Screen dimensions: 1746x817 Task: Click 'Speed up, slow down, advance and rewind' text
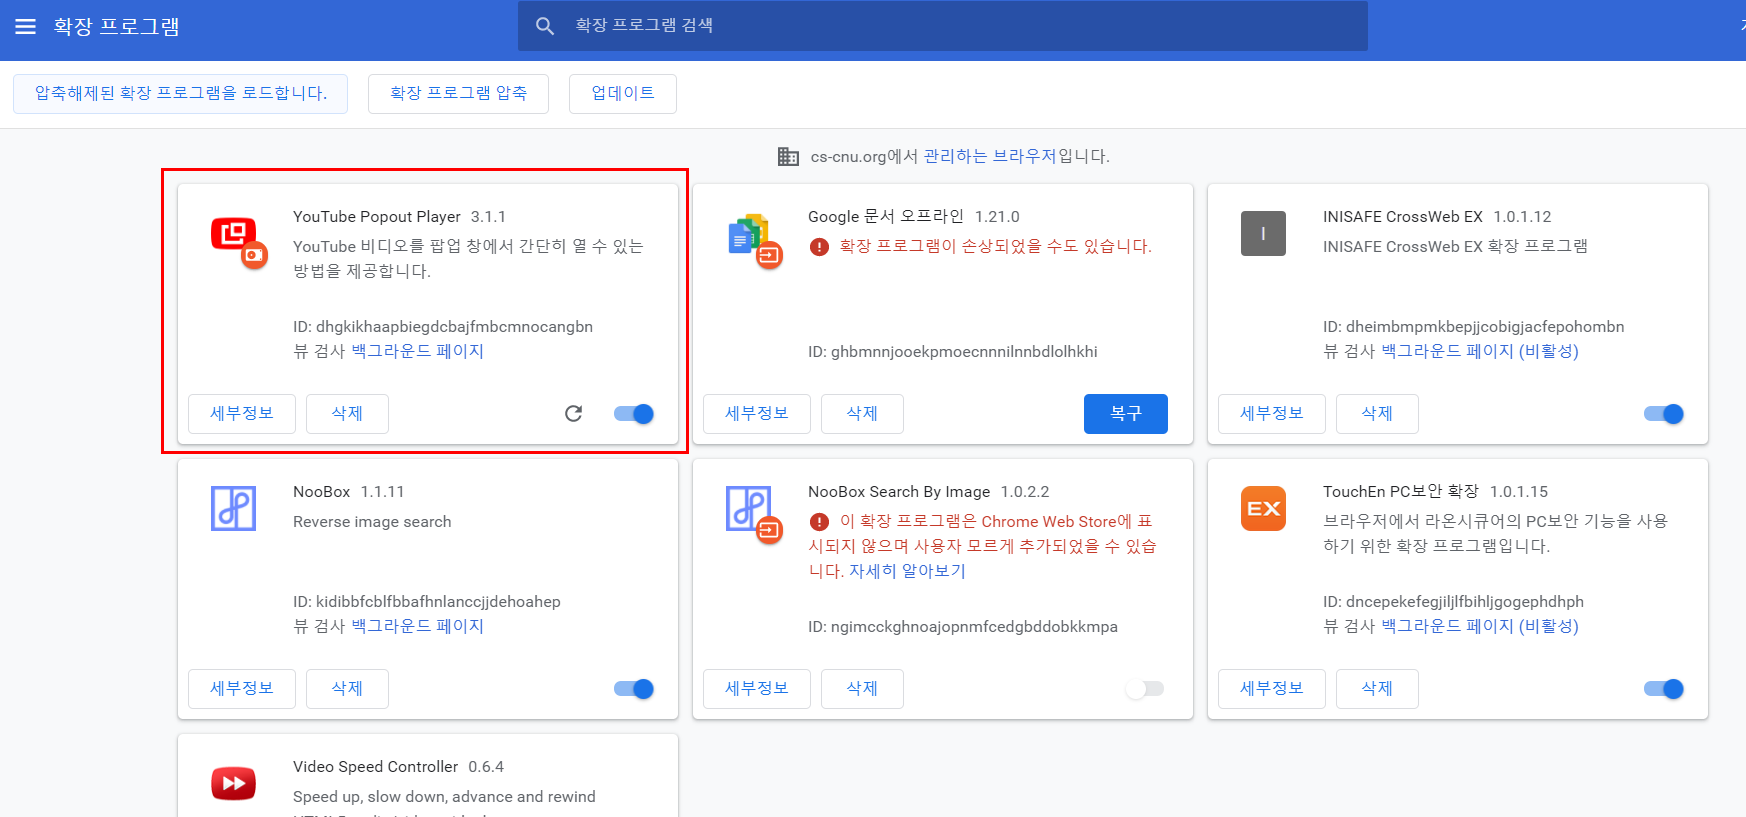tap(444, 797)
